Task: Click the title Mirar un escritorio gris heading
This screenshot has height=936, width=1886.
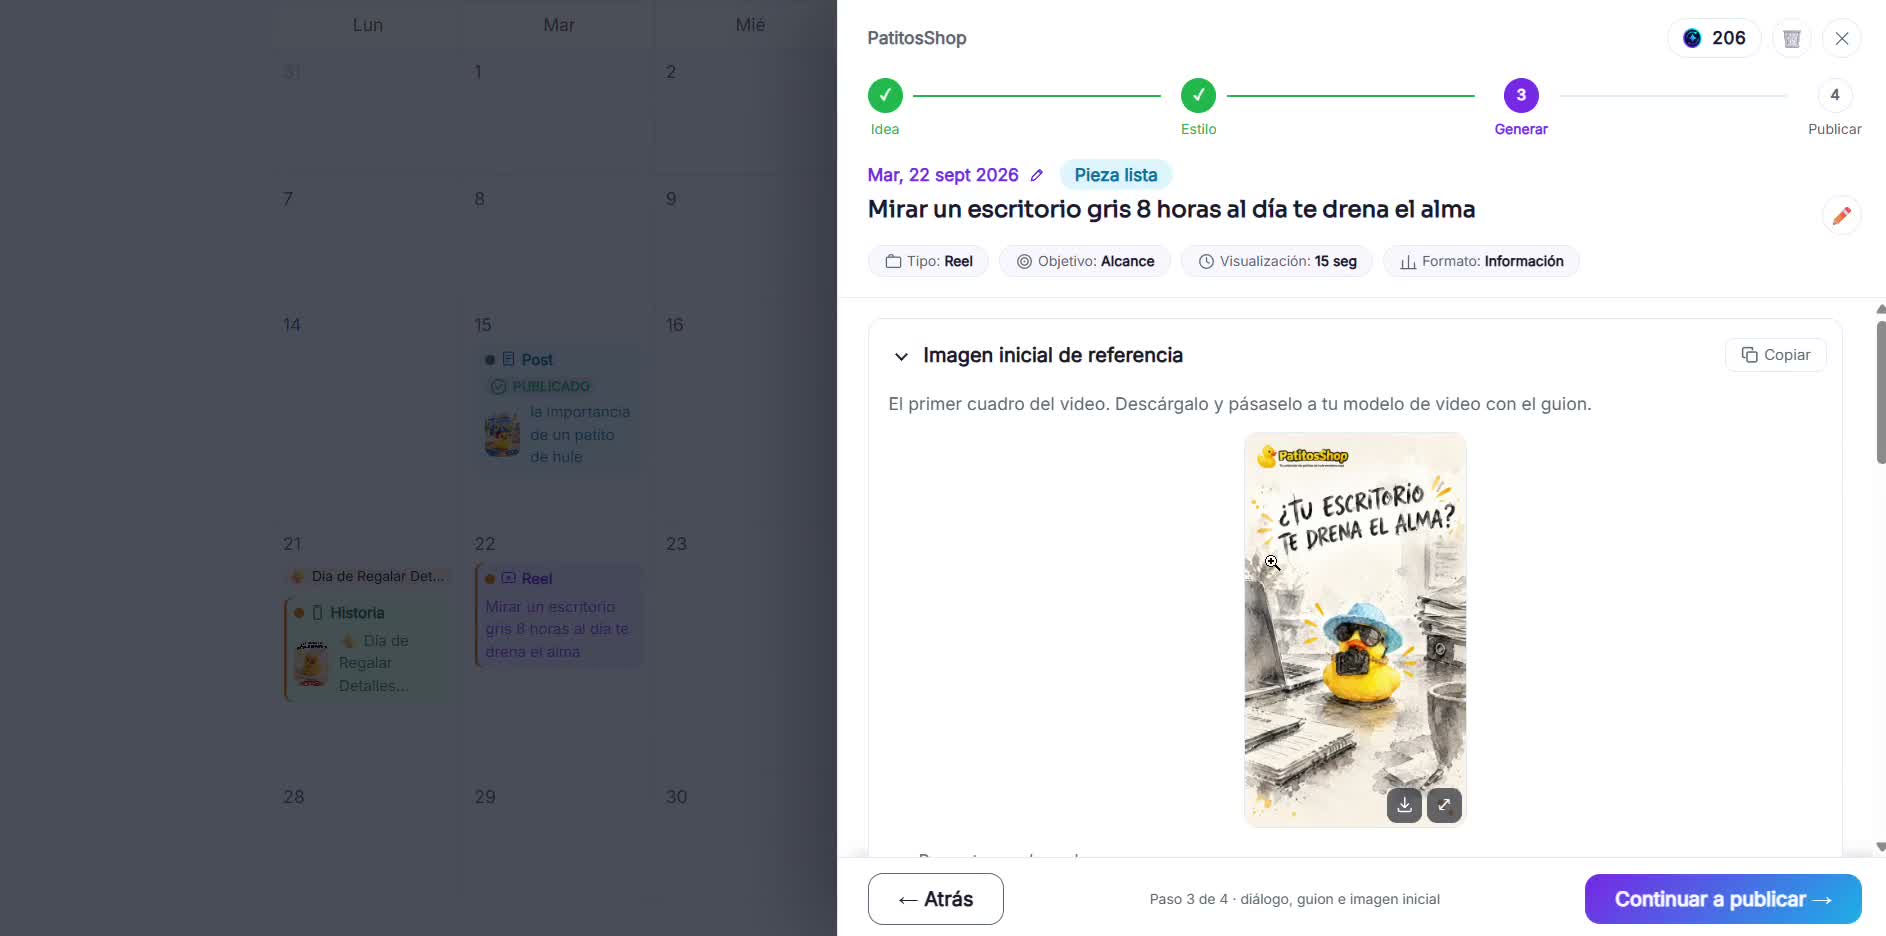Action: [x=1171, y=209]
